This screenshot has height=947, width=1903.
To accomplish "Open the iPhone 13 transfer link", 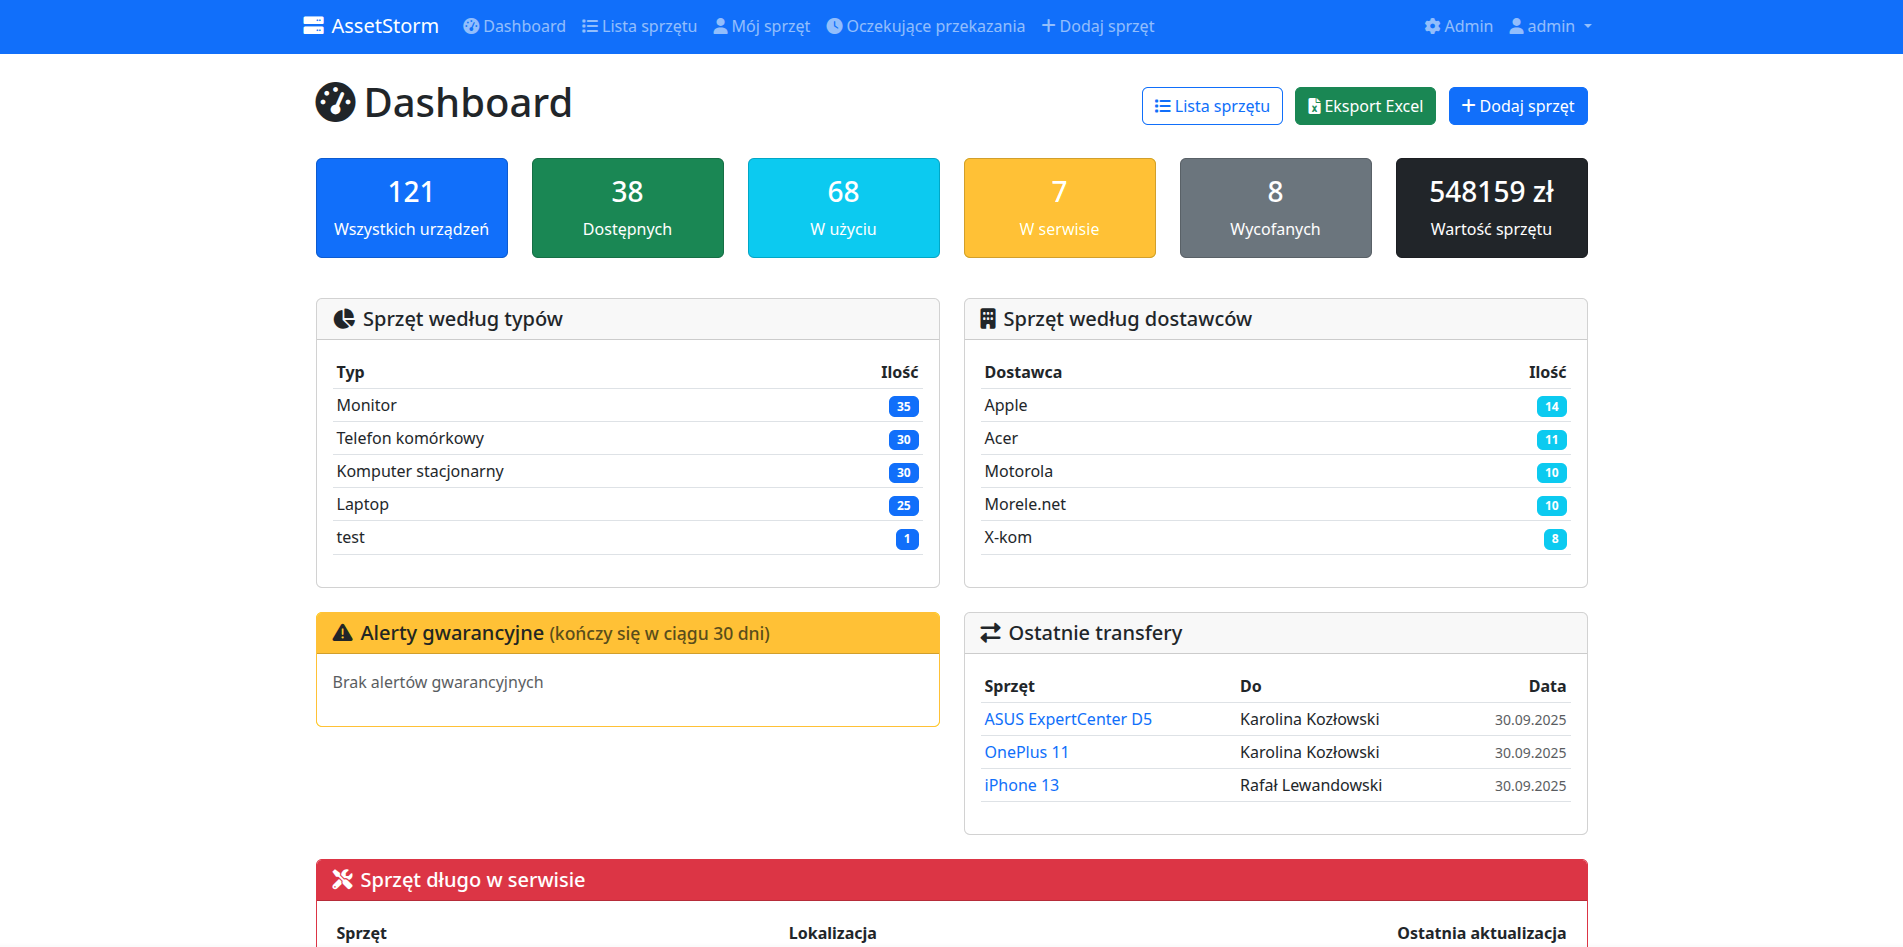I will [1021, 785].
